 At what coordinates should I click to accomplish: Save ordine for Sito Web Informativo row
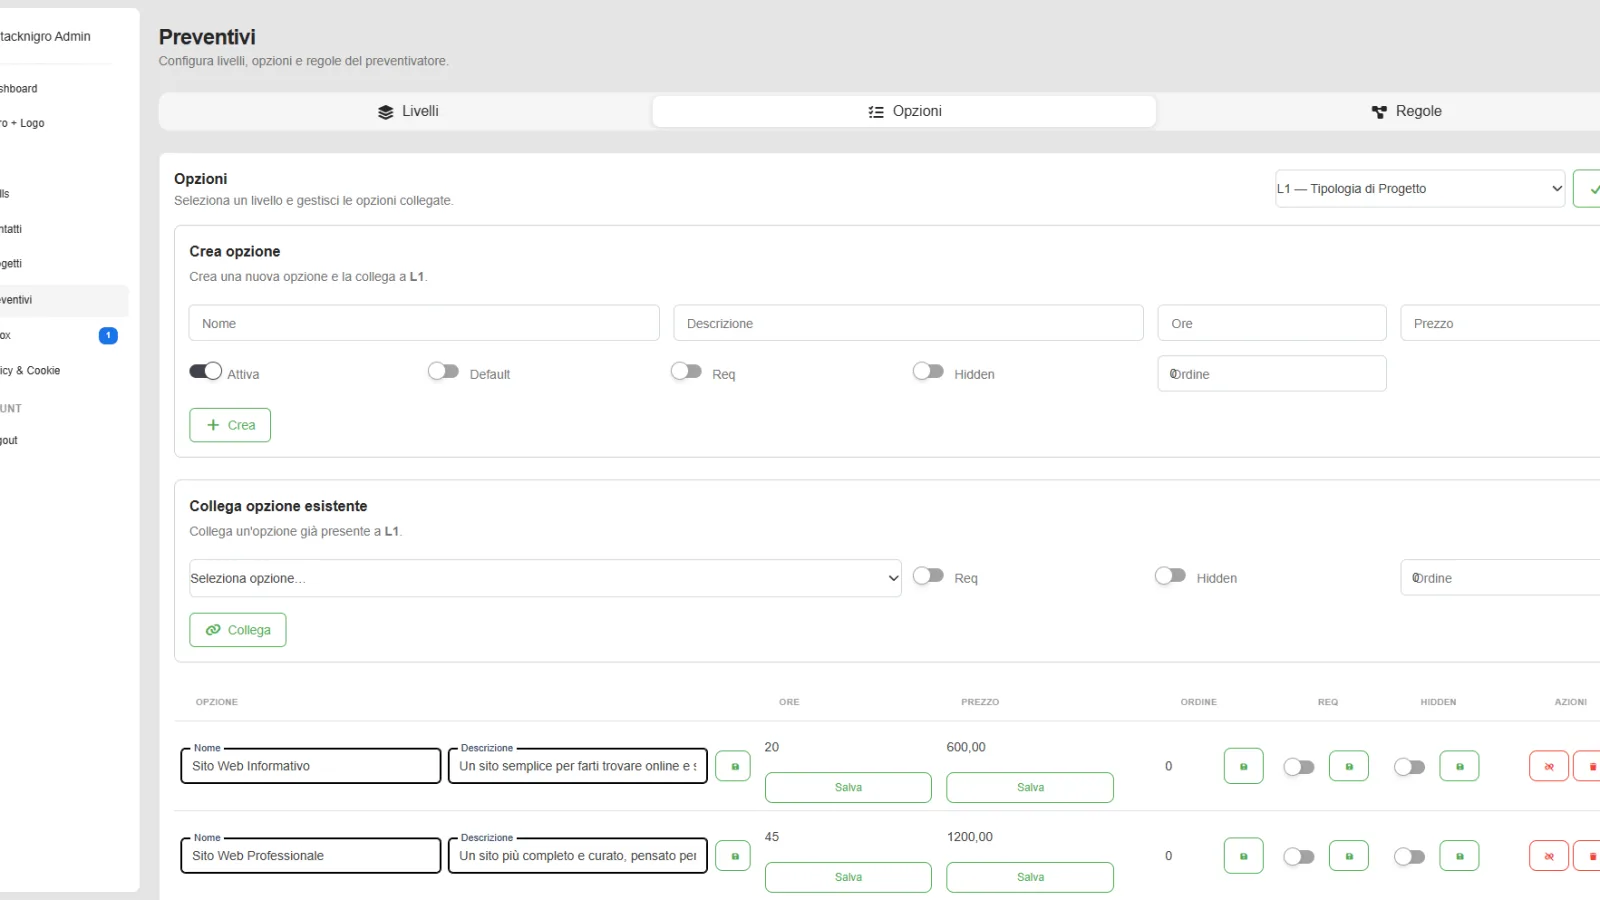(1243, 766)
